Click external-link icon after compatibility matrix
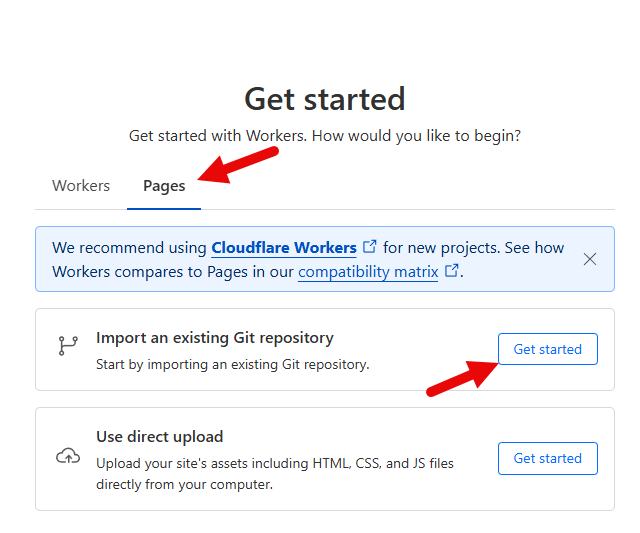This screenshot has width=640, height=533. pos(451,270)
